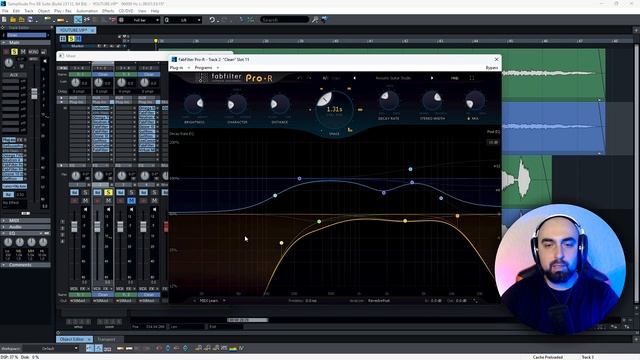This screenshot has width=640, height=360.
Task: Click the Brightness knob in Pro-R
Action: pyautogui.click(x=194, y=104)
